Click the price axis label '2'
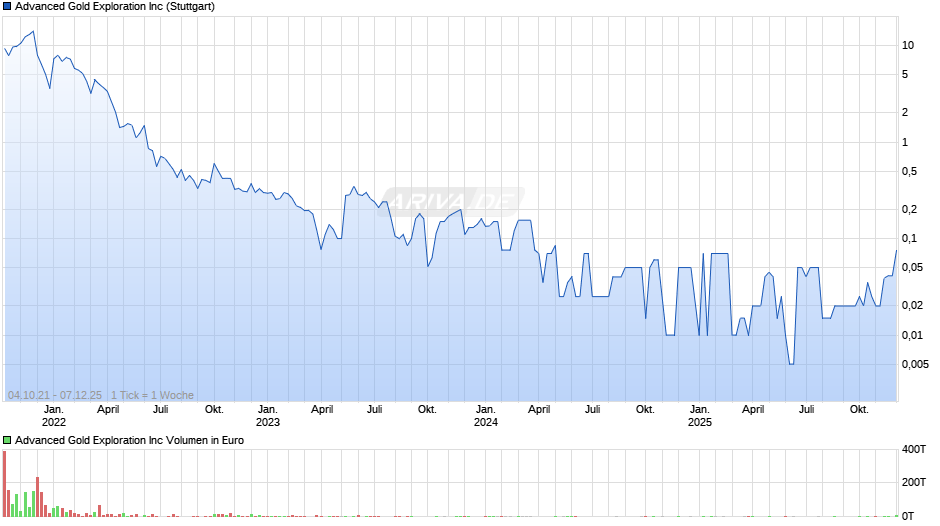This screenshot has width=940, height=526. [x=905, y=112]
